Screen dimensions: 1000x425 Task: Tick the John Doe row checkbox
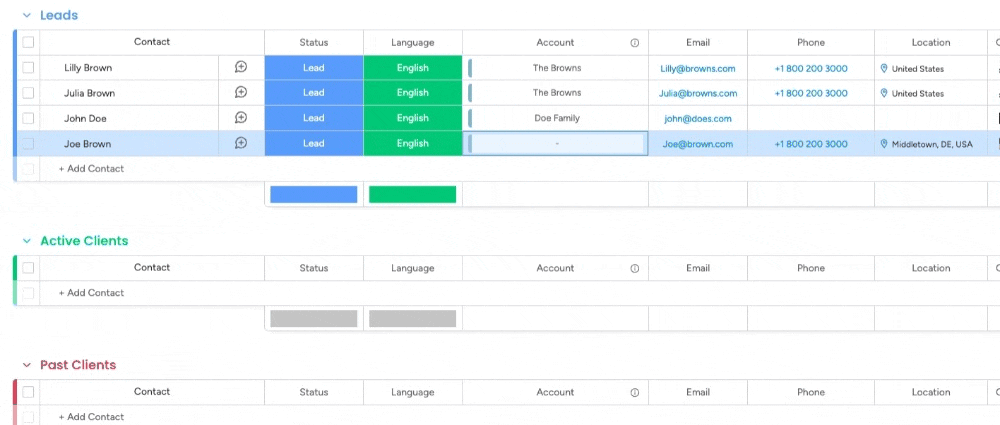pyautogui.click(x=28, y=118)
